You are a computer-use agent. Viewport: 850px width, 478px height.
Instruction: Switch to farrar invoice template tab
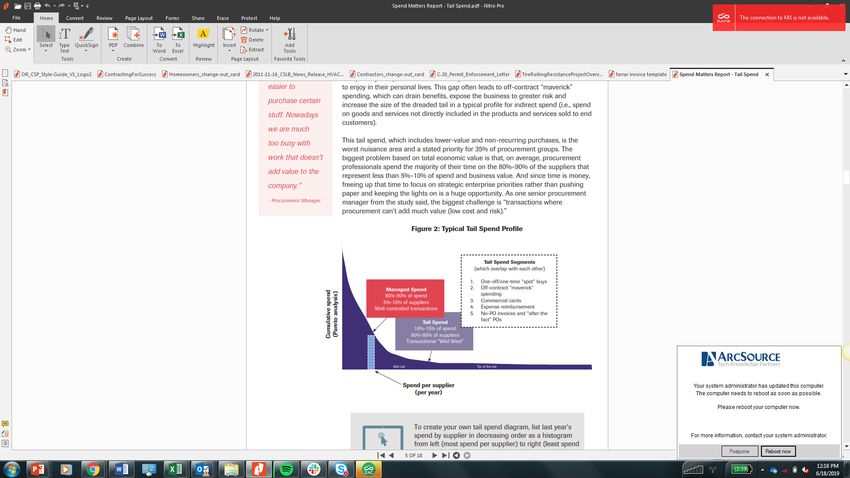638,74
